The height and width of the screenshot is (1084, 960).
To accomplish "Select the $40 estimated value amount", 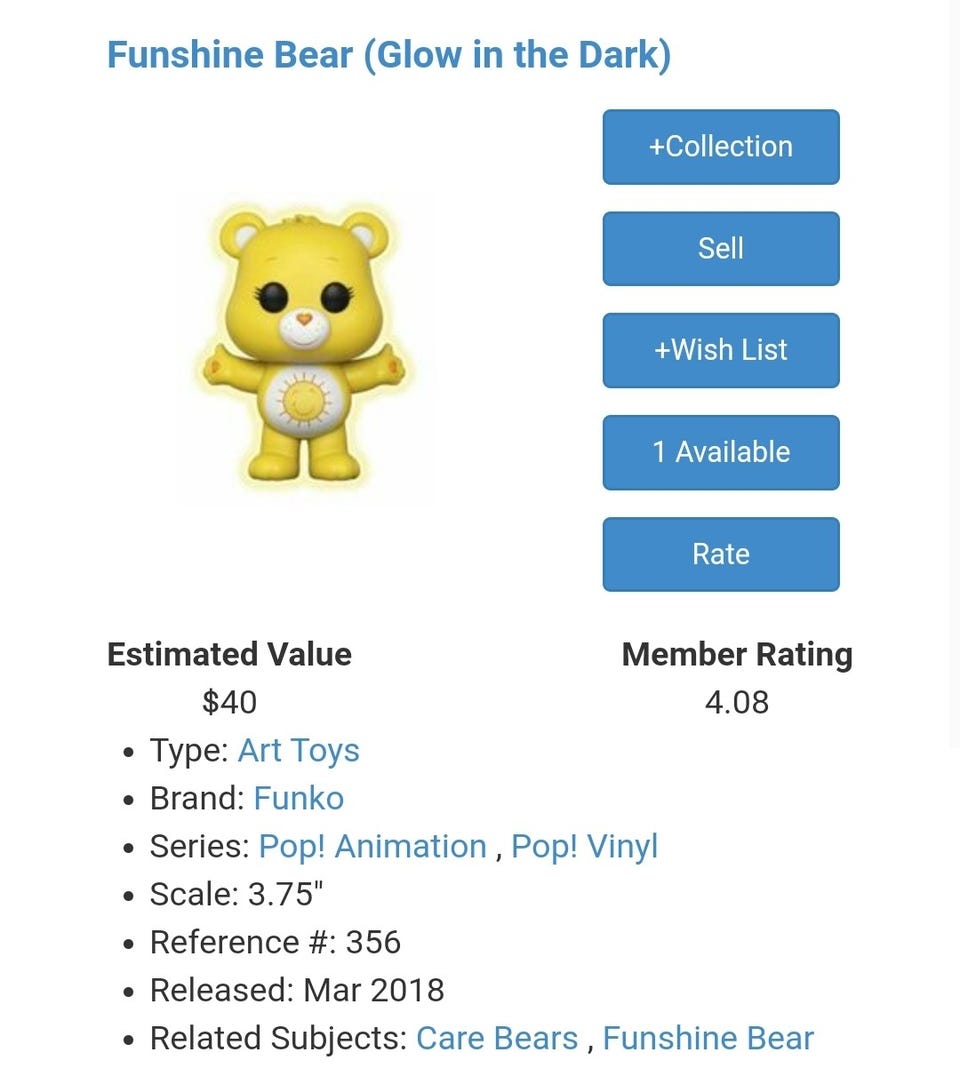I will 229,703.
